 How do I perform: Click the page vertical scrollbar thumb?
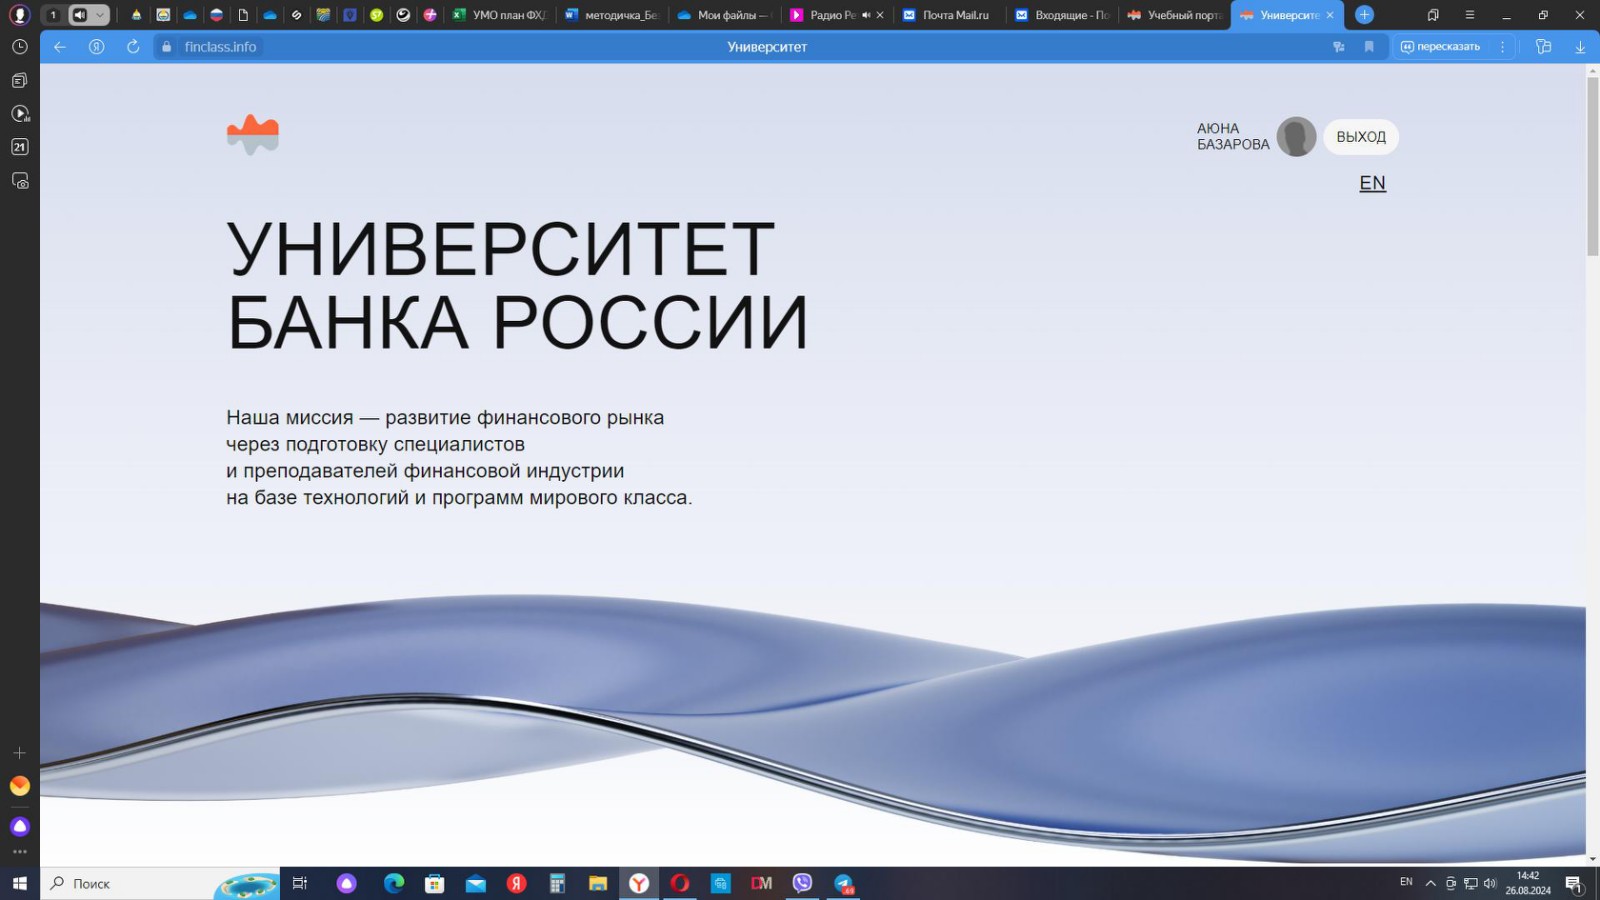[1592, 166]
